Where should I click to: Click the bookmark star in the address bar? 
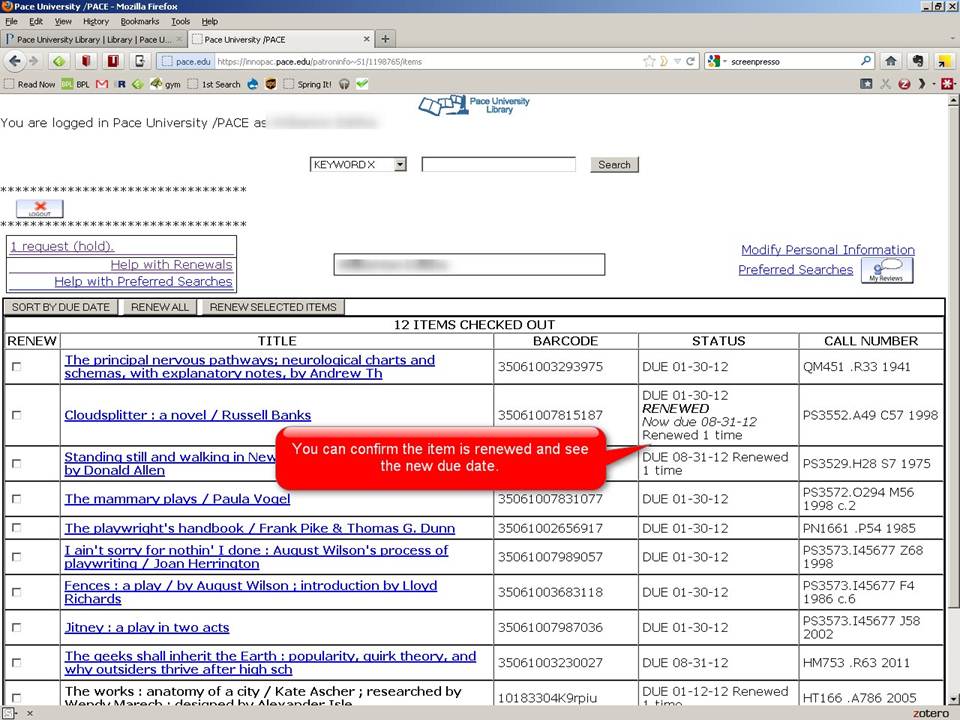649,61
